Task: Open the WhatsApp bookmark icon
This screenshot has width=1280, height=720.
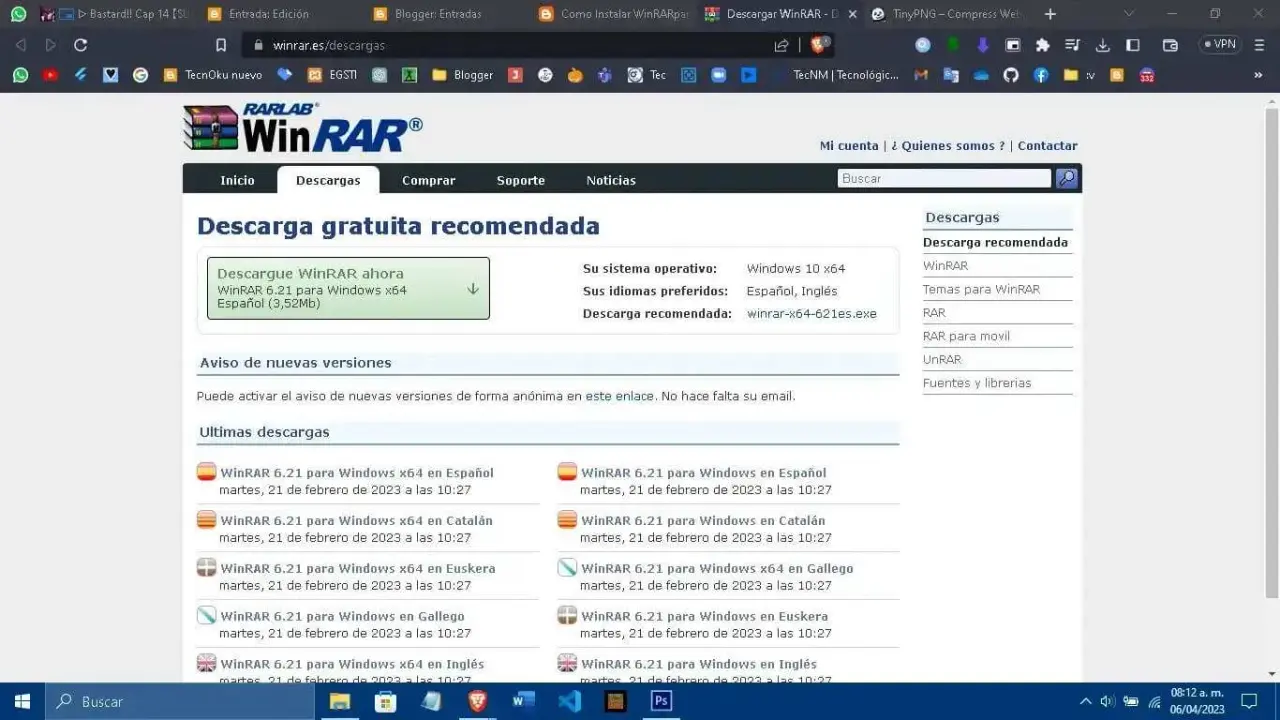Action: click(20, 75)
